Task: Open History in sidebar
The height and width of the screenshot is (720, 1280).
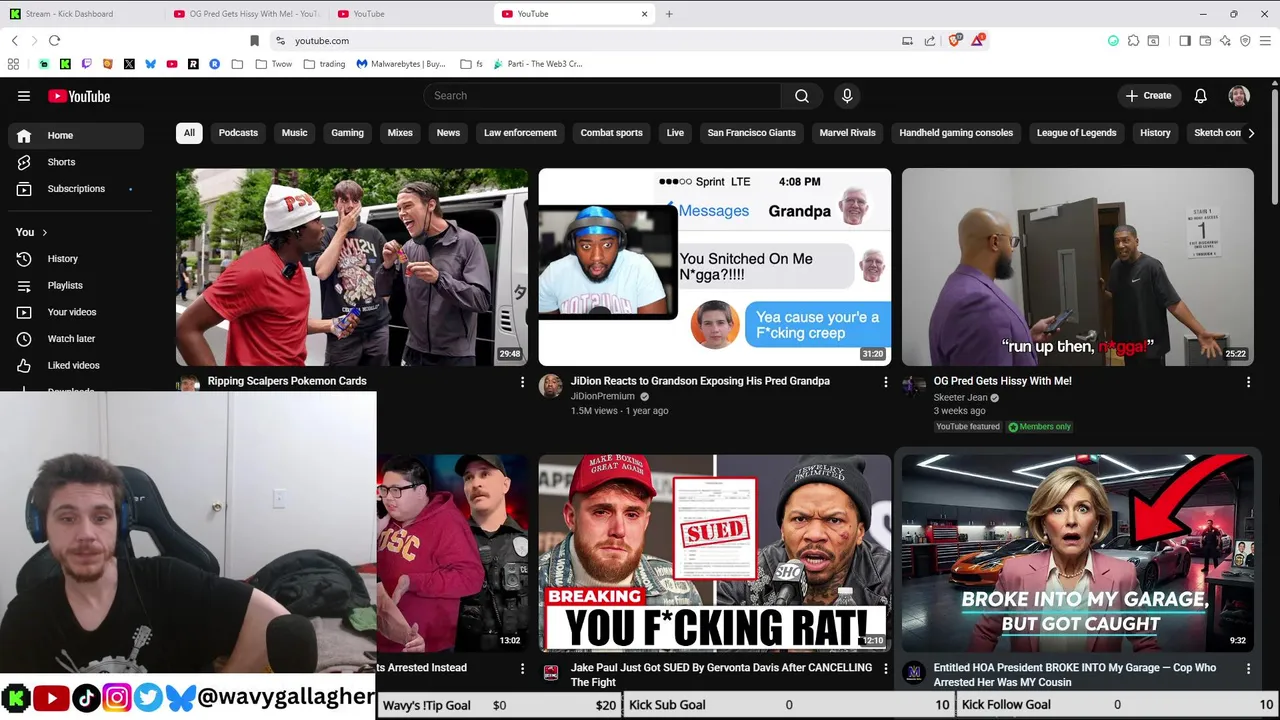Action: [76, 259]
